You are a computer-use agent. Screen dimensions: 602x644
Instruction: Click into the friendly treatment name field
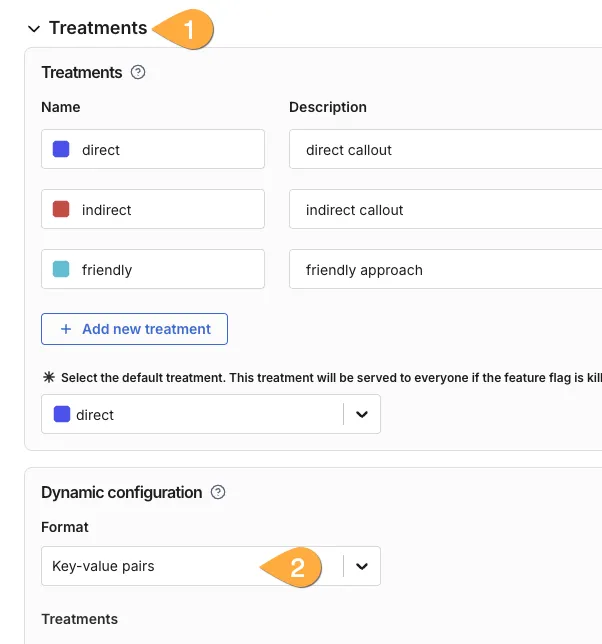(x=165, y=269)
